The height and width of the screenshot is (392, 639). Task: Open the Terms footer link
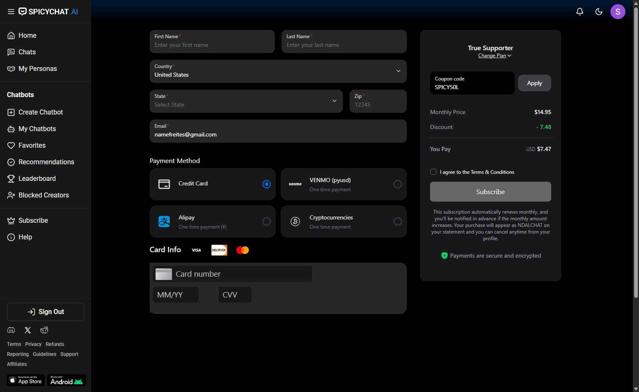coord(14,344)
